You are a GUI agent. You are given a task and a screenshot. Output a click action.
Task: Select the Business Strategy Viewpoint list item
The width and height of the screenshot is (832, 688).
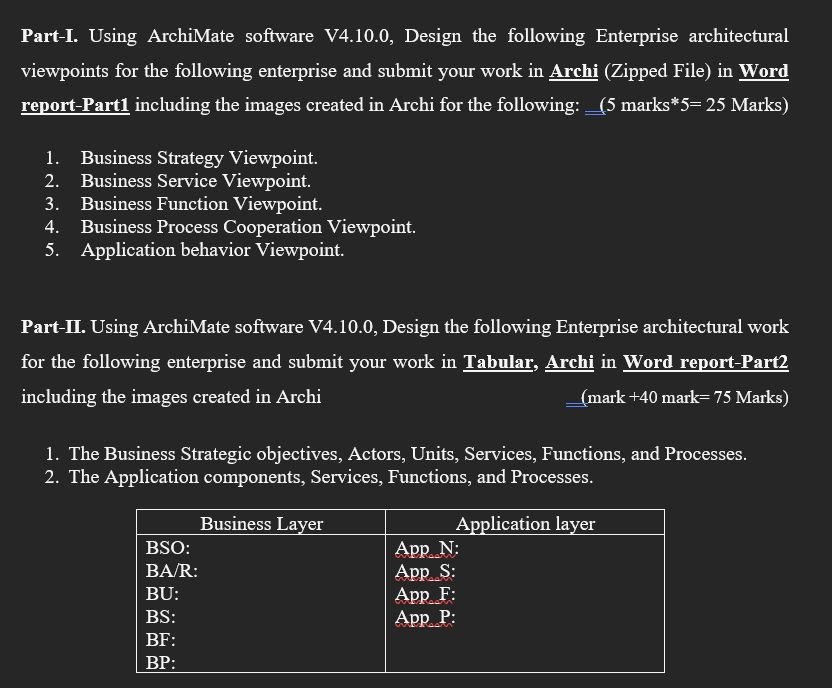199,157
